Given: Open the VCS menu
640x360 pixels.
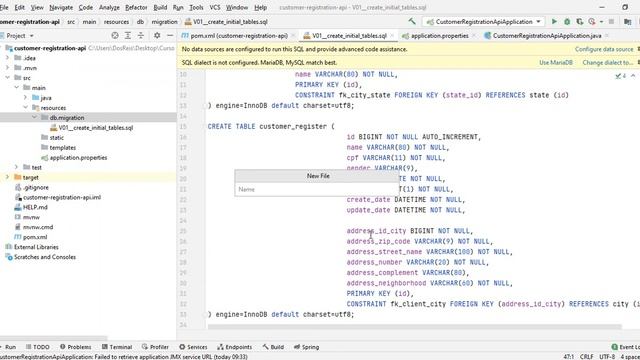Looking at the screenshot, I should point(215,7).
